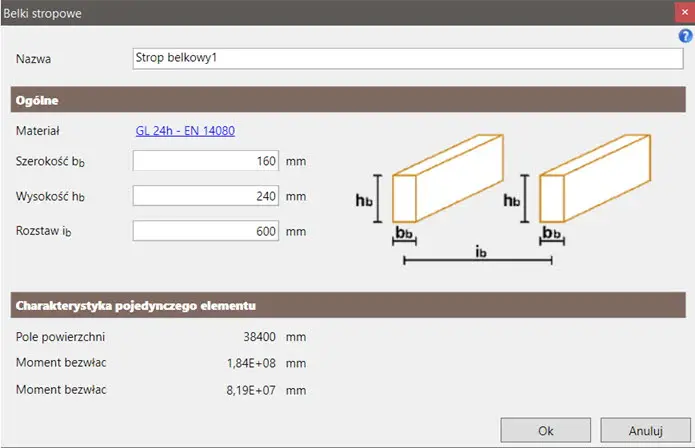Confirm the dialog with the Ok button
695x448 pixels.
pos(545,430)
